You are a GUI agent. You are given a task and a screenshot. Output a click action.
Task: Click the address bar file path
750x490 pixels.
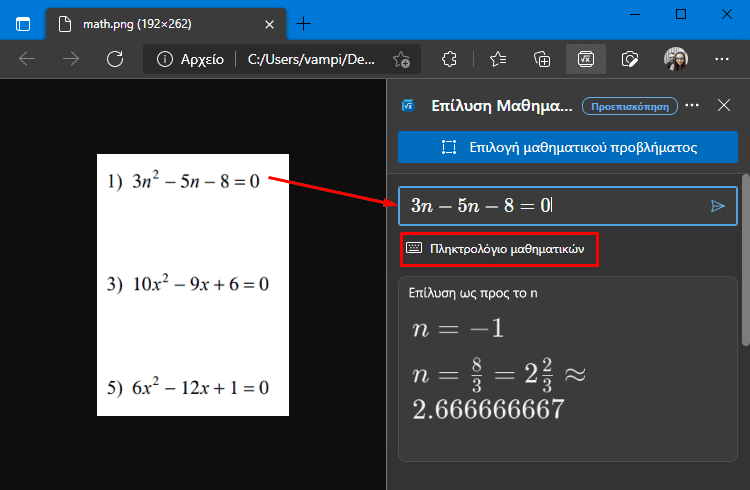(x=311, y=59)
